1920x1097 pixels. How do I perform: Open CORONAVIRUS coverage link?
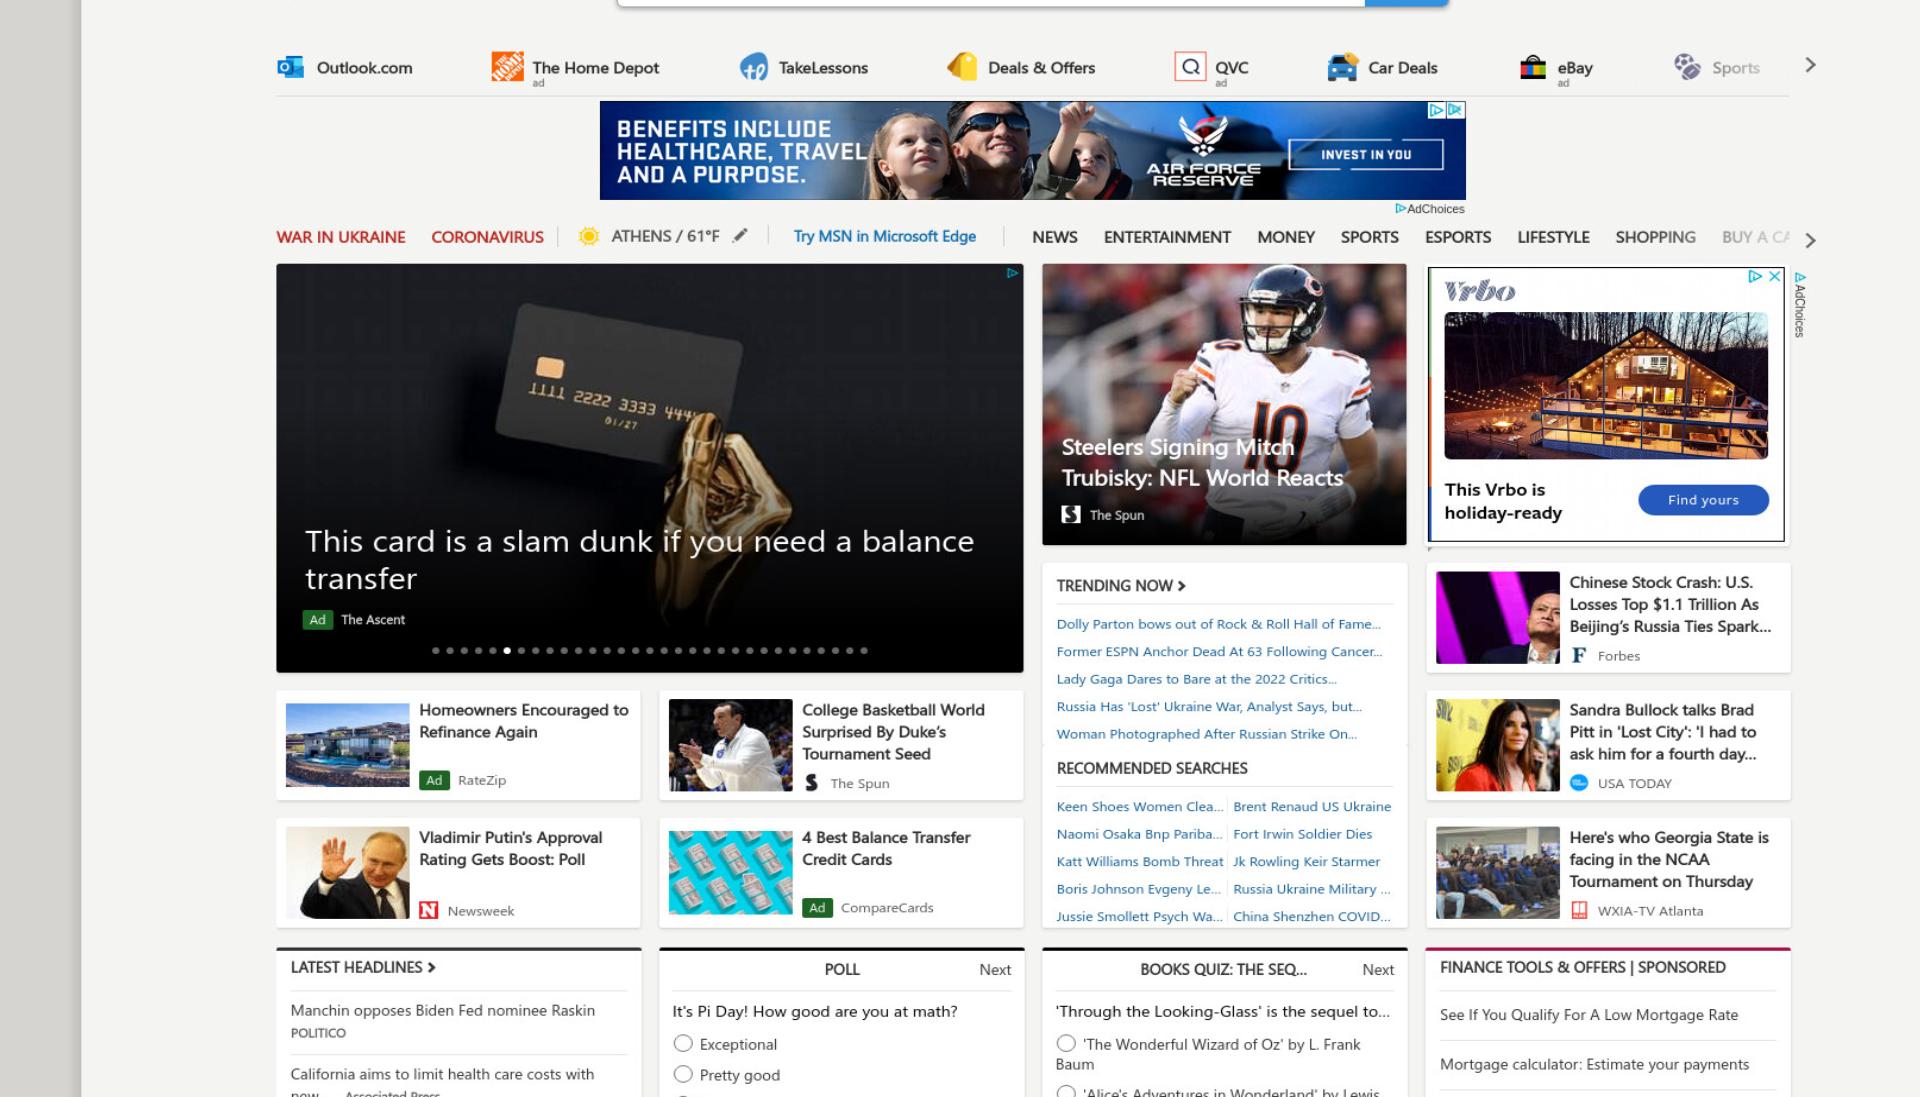point(488,237)
